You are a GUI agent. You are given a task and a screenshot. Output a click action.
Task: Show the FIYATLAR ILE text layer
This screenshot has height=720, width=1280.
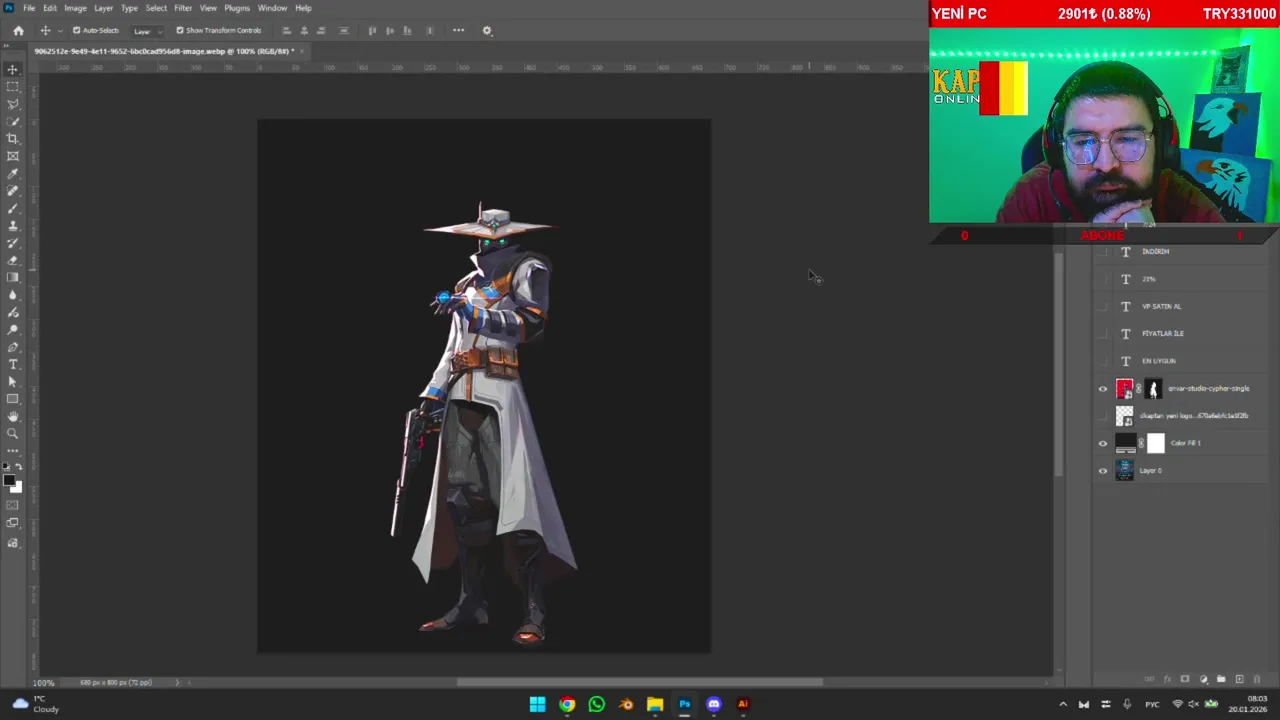(1103, 334)
